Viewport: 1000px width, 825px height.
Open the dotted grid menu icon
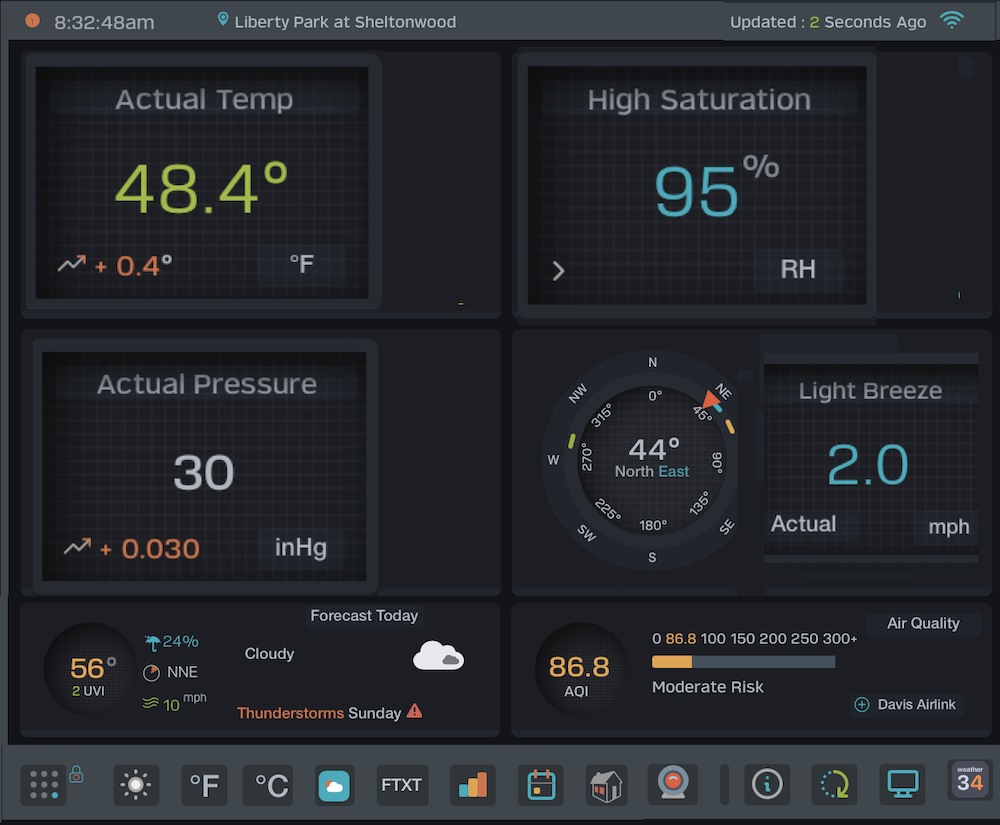point(44,785)
